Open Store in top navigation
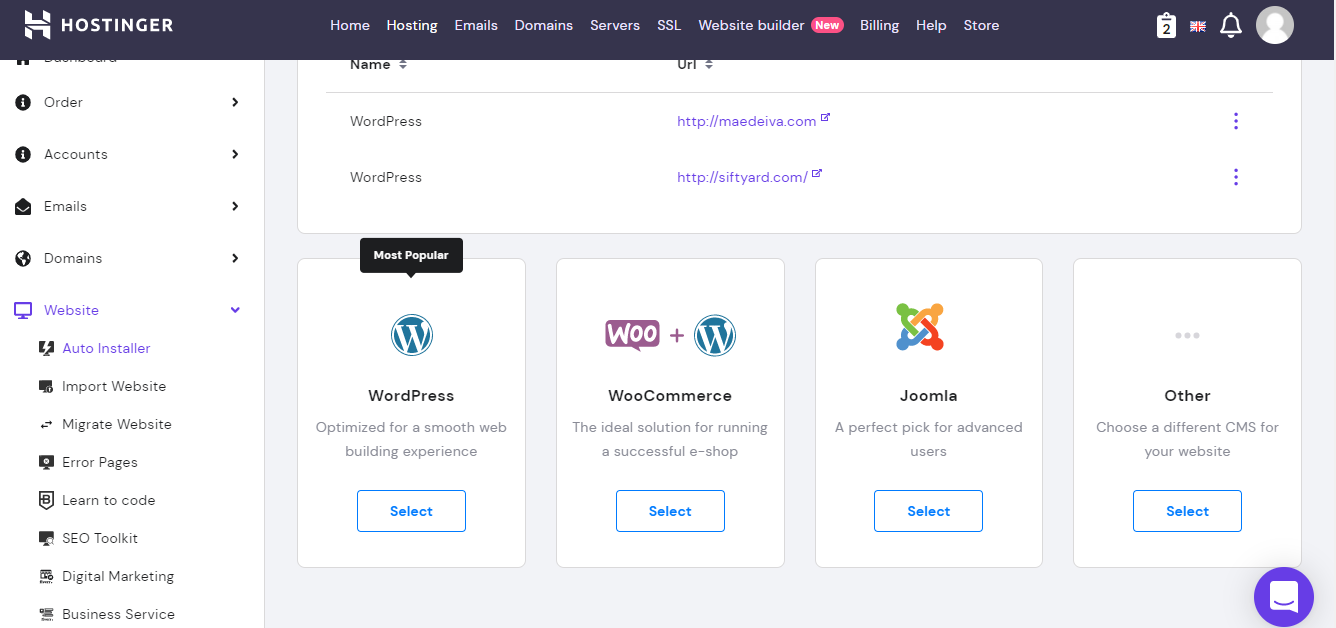Viewport: 1336px width, 628px height. (x=981, y=25)
